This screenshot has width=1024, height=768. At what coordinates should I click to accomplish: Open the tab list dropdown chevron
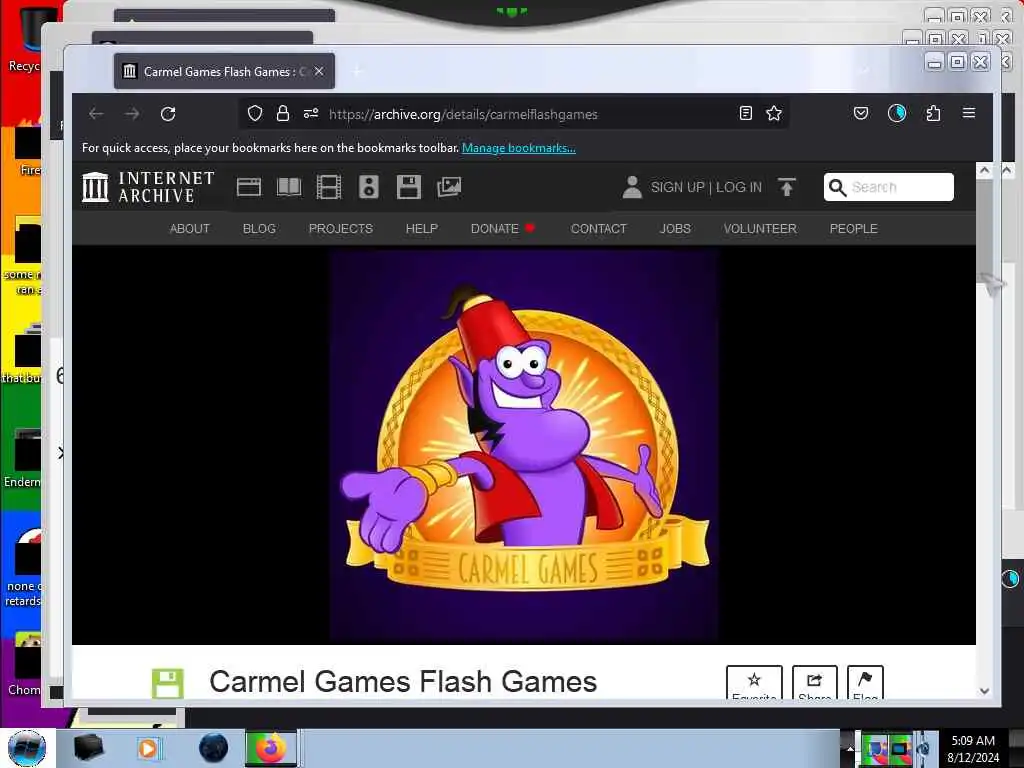(865, 71)
